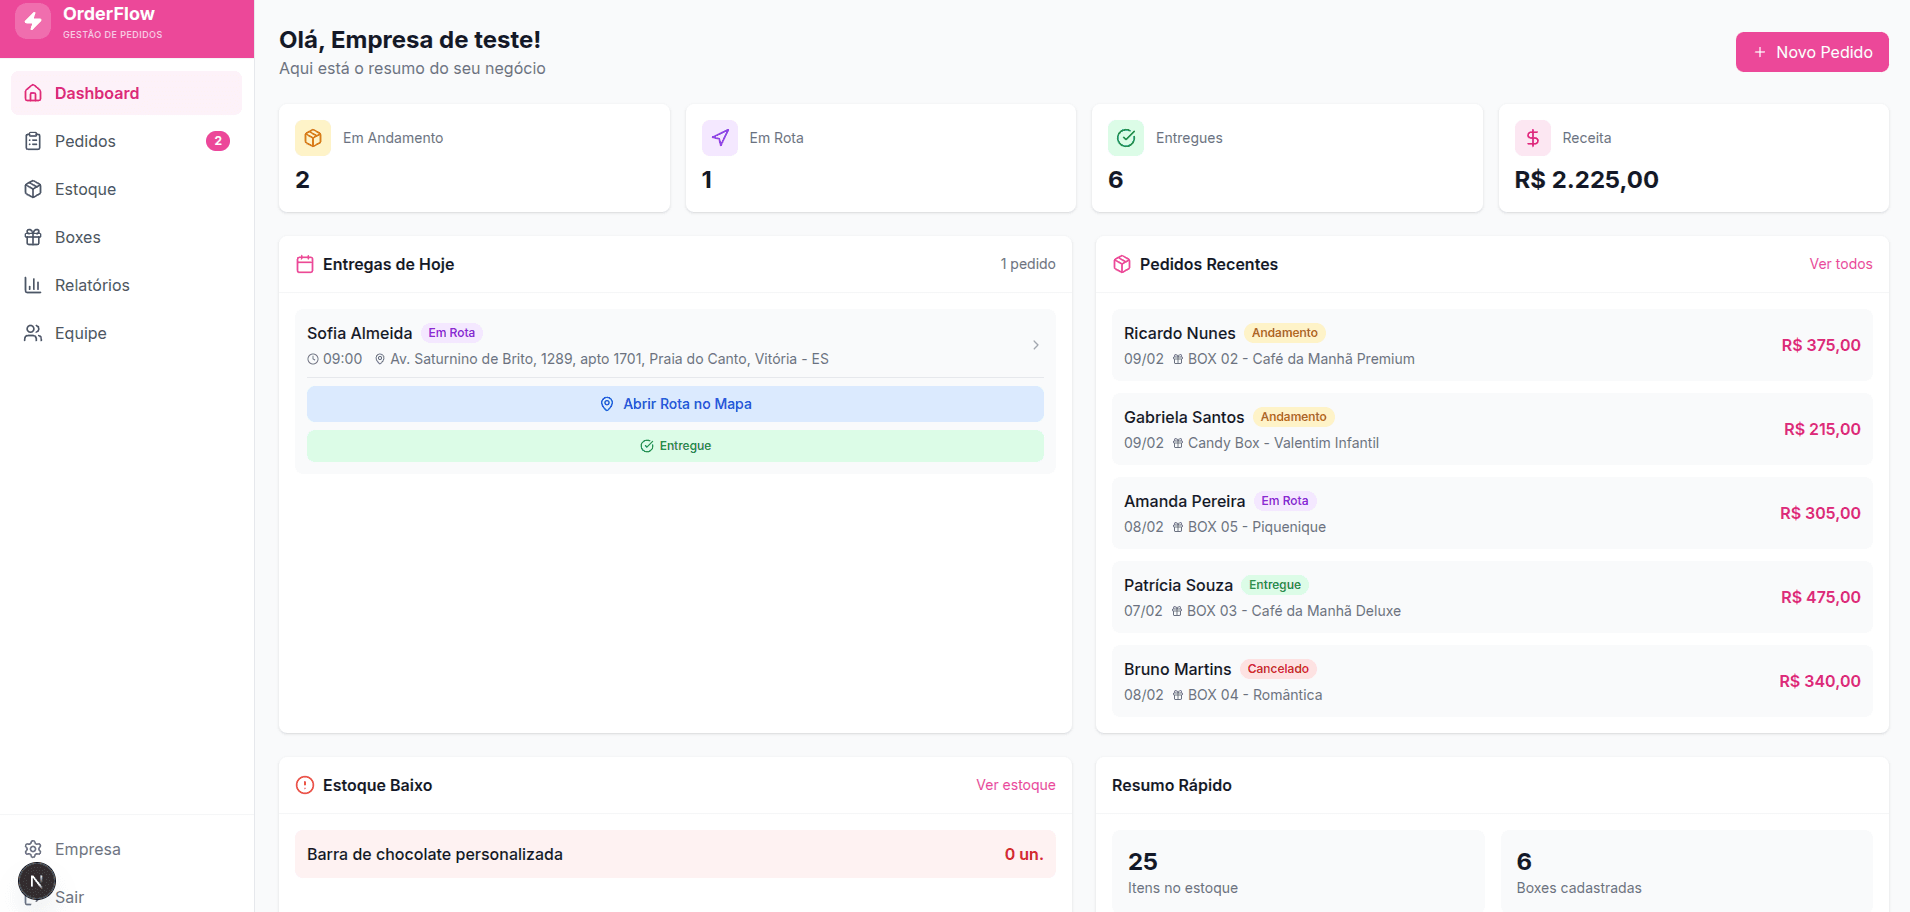
Task: Open Equipe from the sidebar
Action: tap(80, 333)
